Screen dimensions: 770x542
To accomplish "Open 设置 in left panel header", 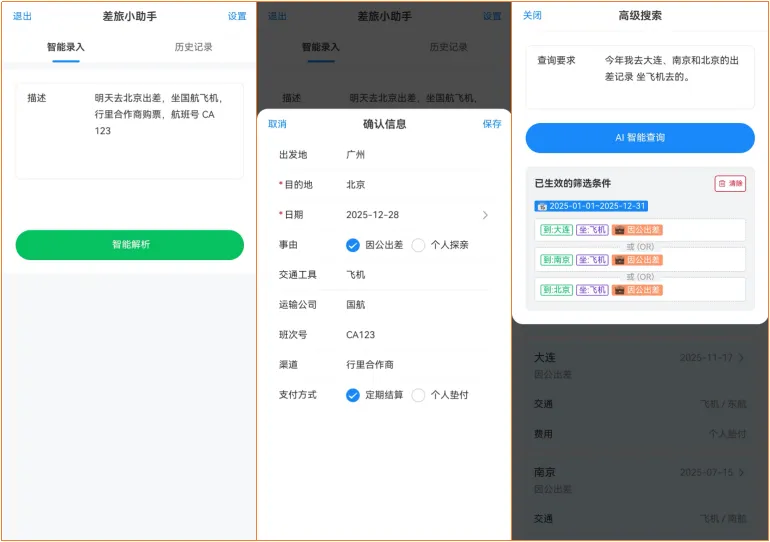I will click(237, 16).
